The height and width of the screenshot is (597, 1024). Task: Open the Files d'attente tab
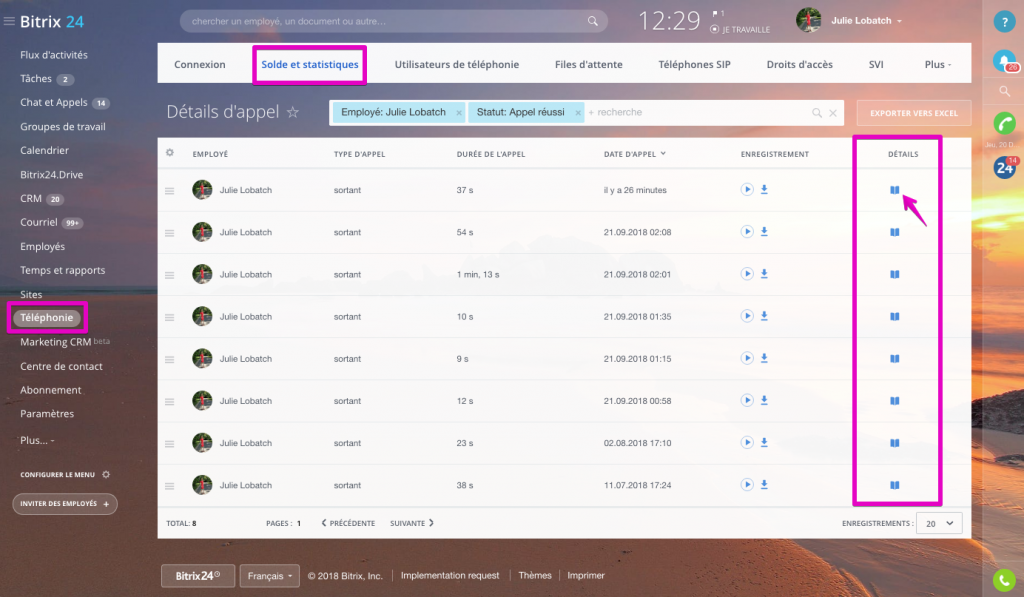click(x=588, y=64)
